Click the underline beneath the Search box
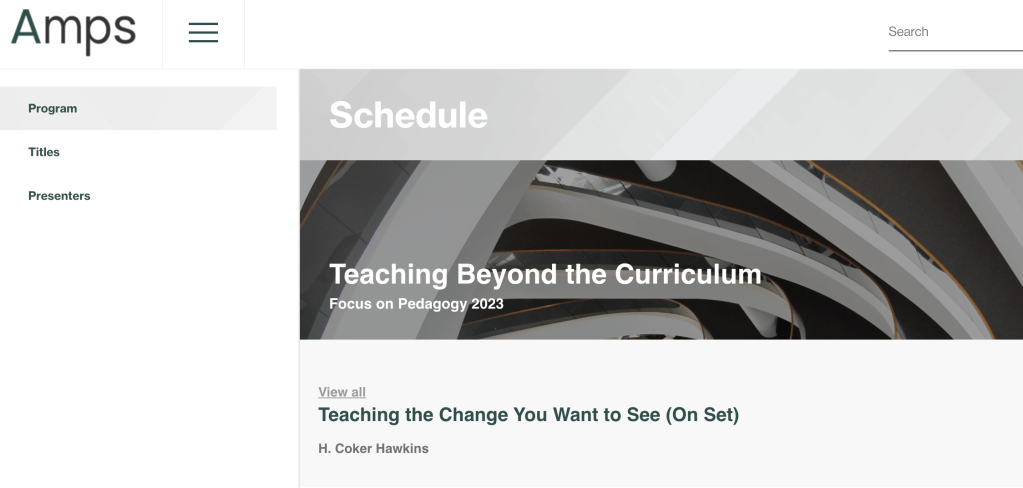The image size is (1023, 488). (955, 50)
